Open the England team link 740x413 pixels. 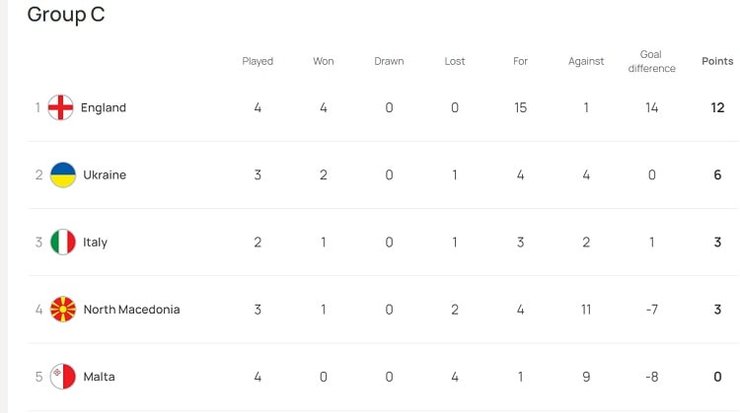[x=103, y=108]
